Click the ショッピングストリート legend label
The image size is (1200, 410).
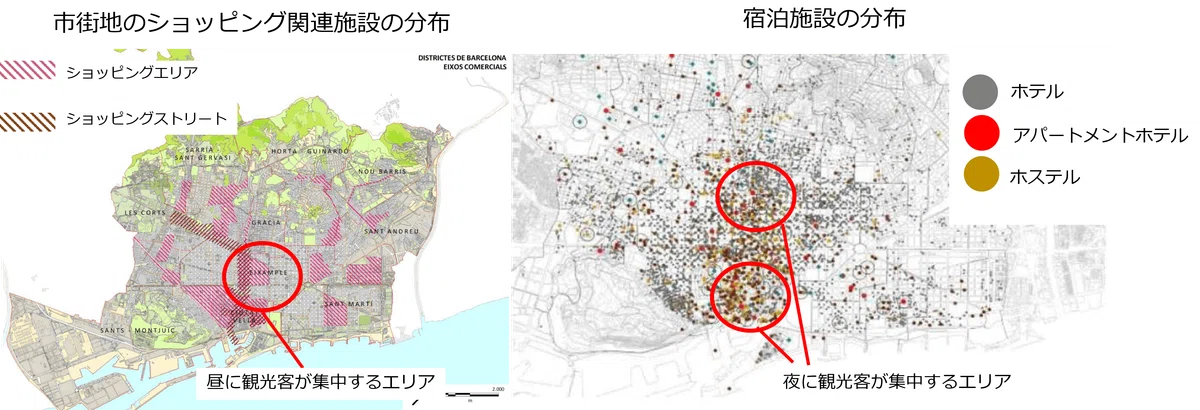coord(146,118)
